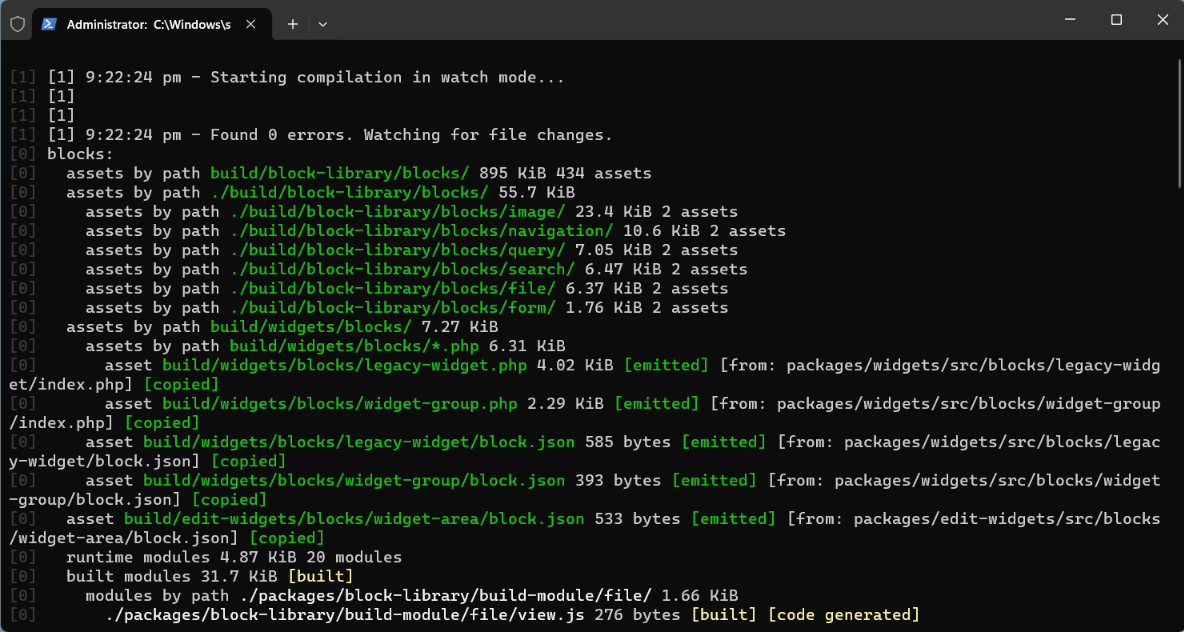The height and width of the screenshot is (632, 1184).
Task: Click the empty title bar area
Action: [680, 20]
